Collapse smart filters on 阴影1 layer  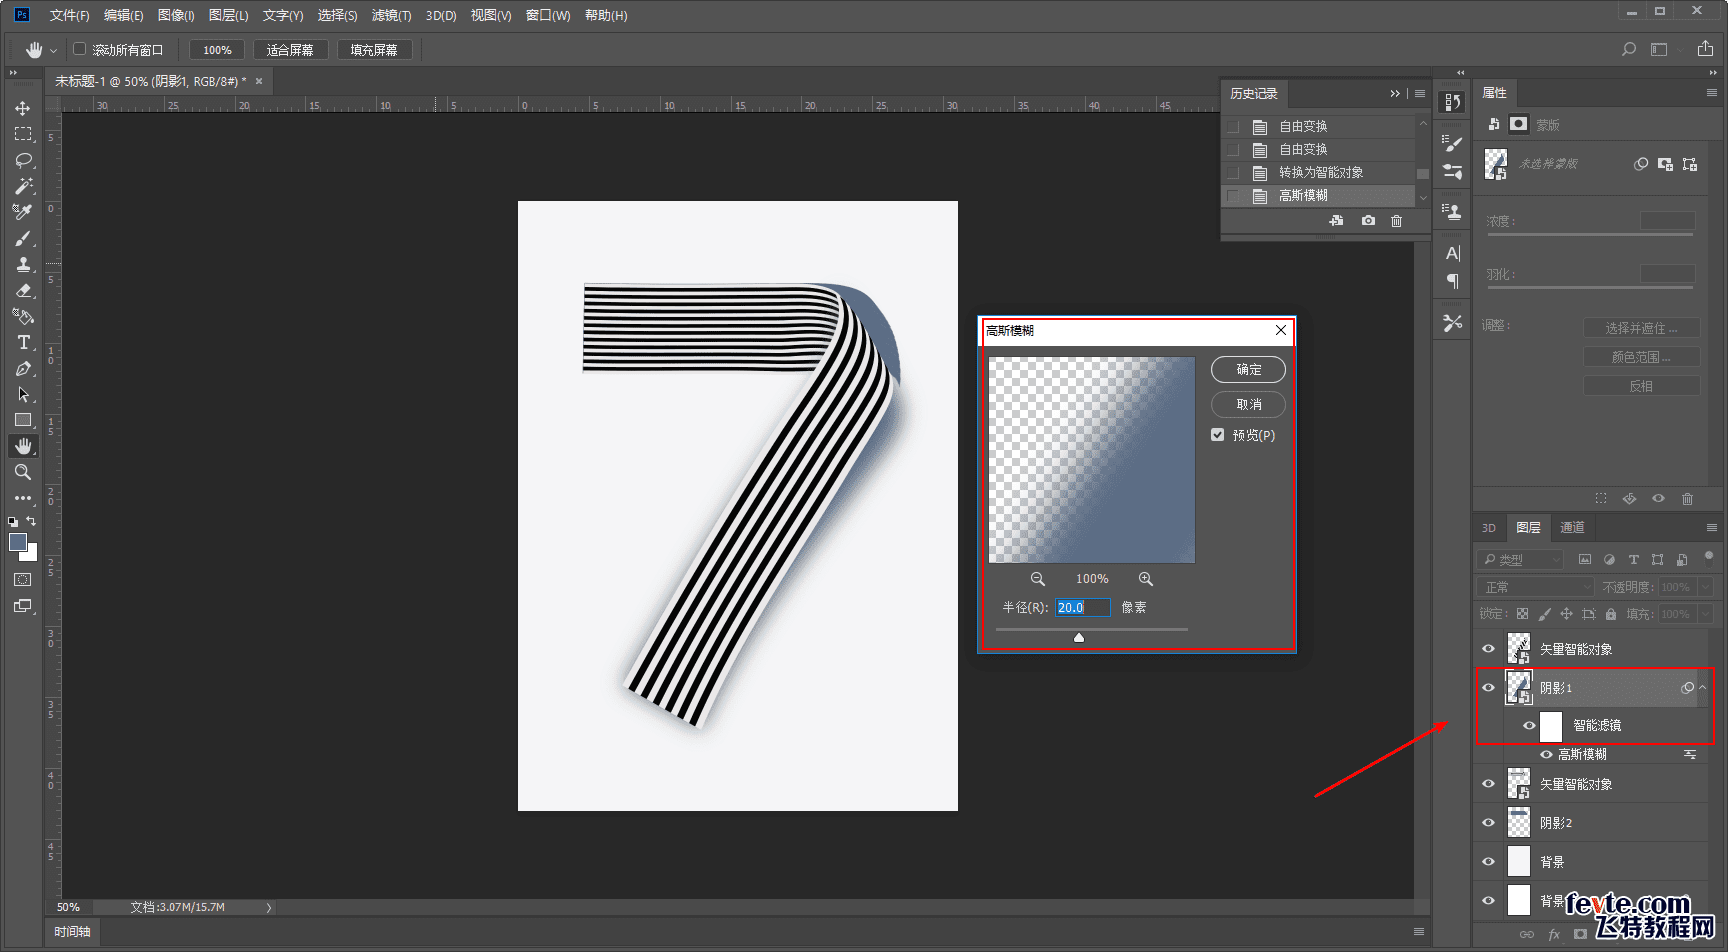click(x=1703, y=688)
